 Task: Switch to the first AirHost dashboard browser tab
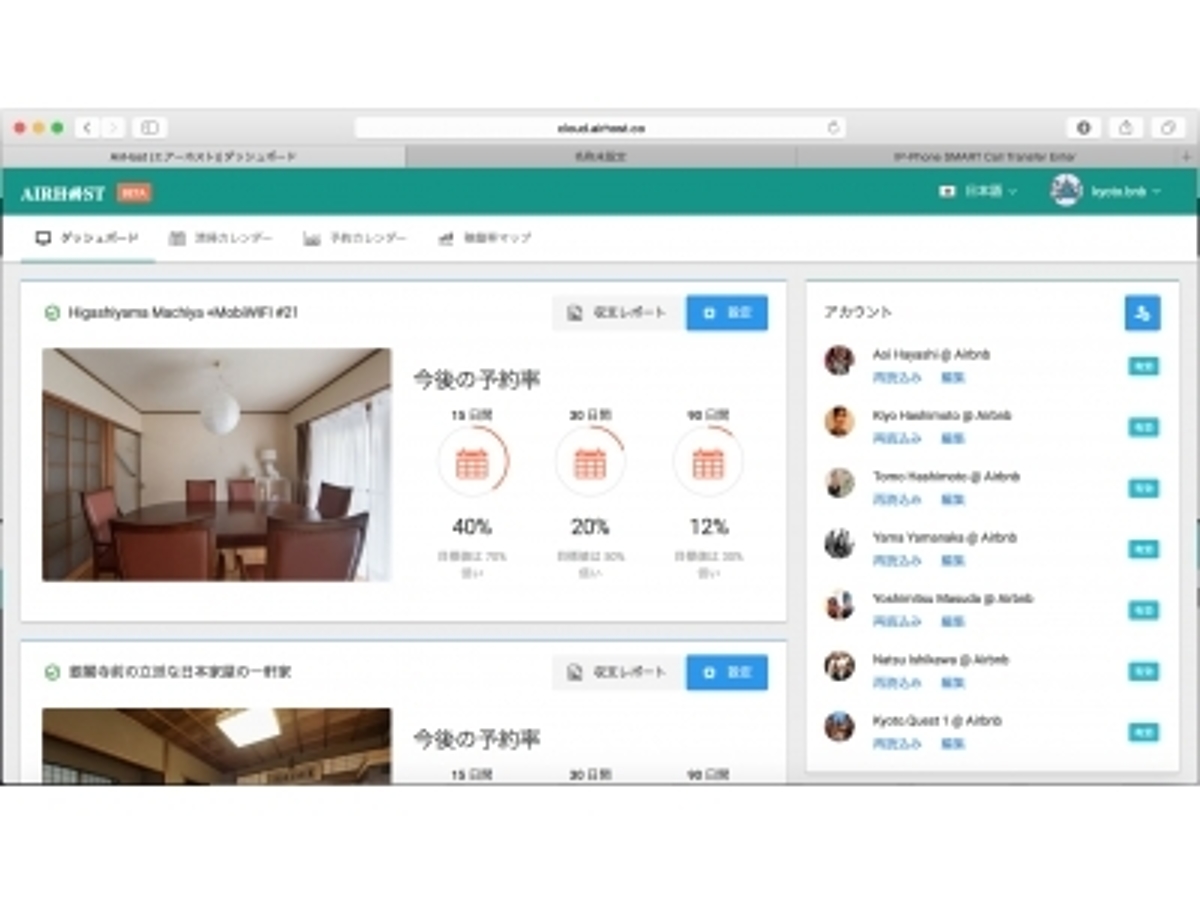204,157
